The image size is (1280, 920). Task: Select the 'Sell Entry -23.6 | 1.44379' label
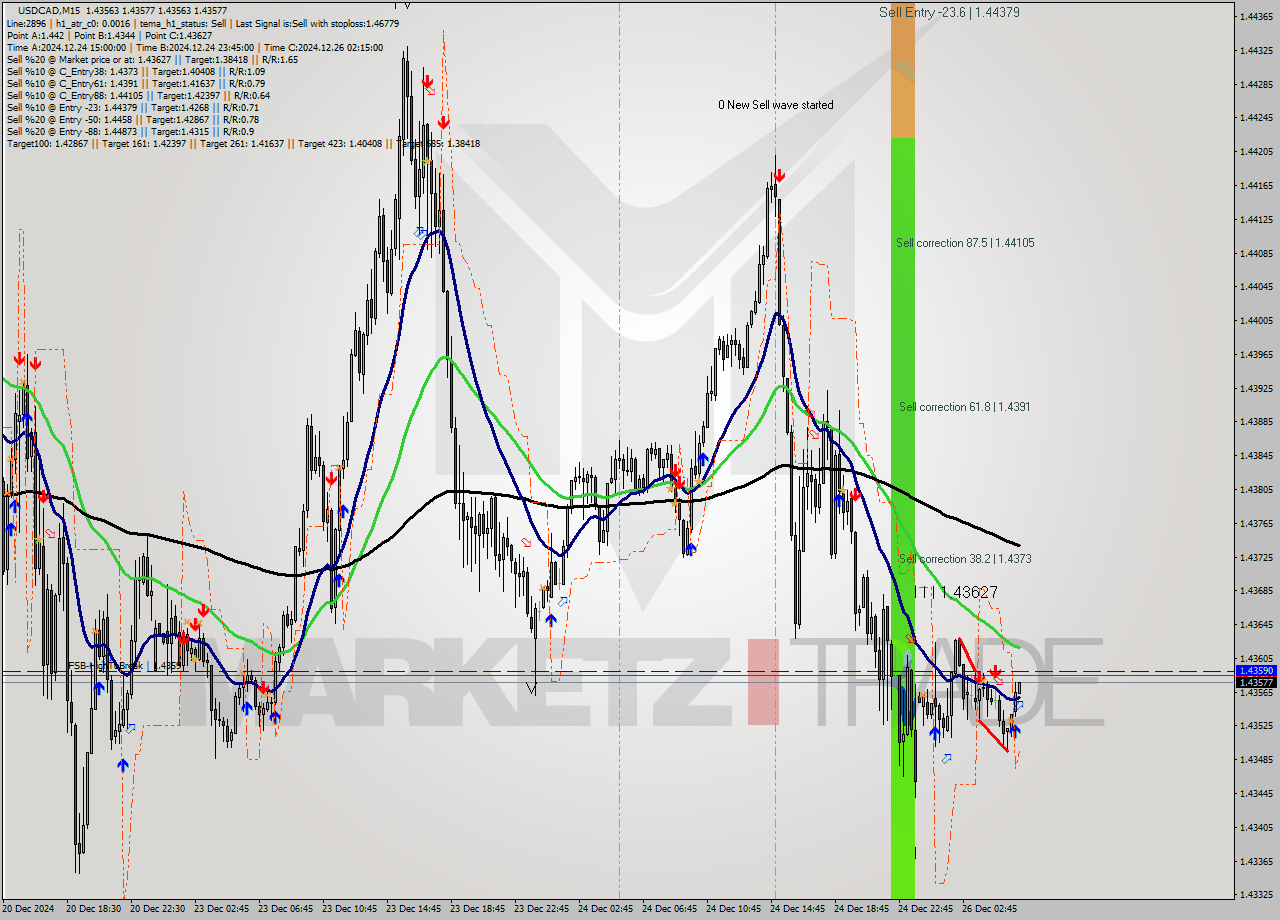pyautogui.click(x=949, y=12)
